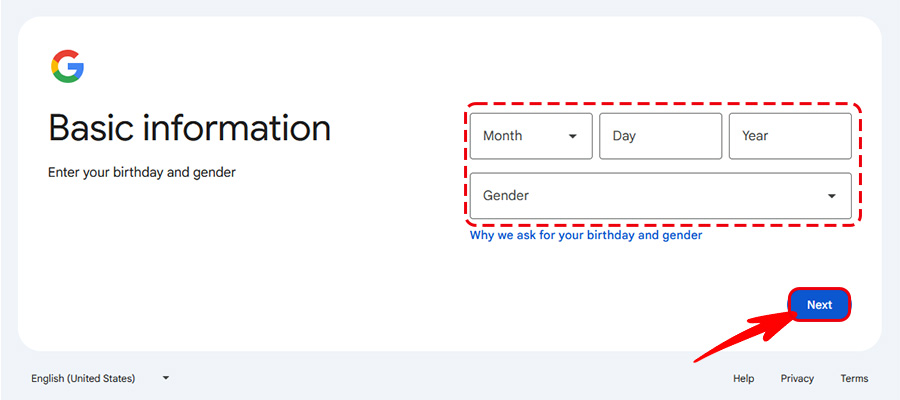Click 'Enter your birthday and gender' text
Viewport: 900px width, 400px height.
[142, 172]
